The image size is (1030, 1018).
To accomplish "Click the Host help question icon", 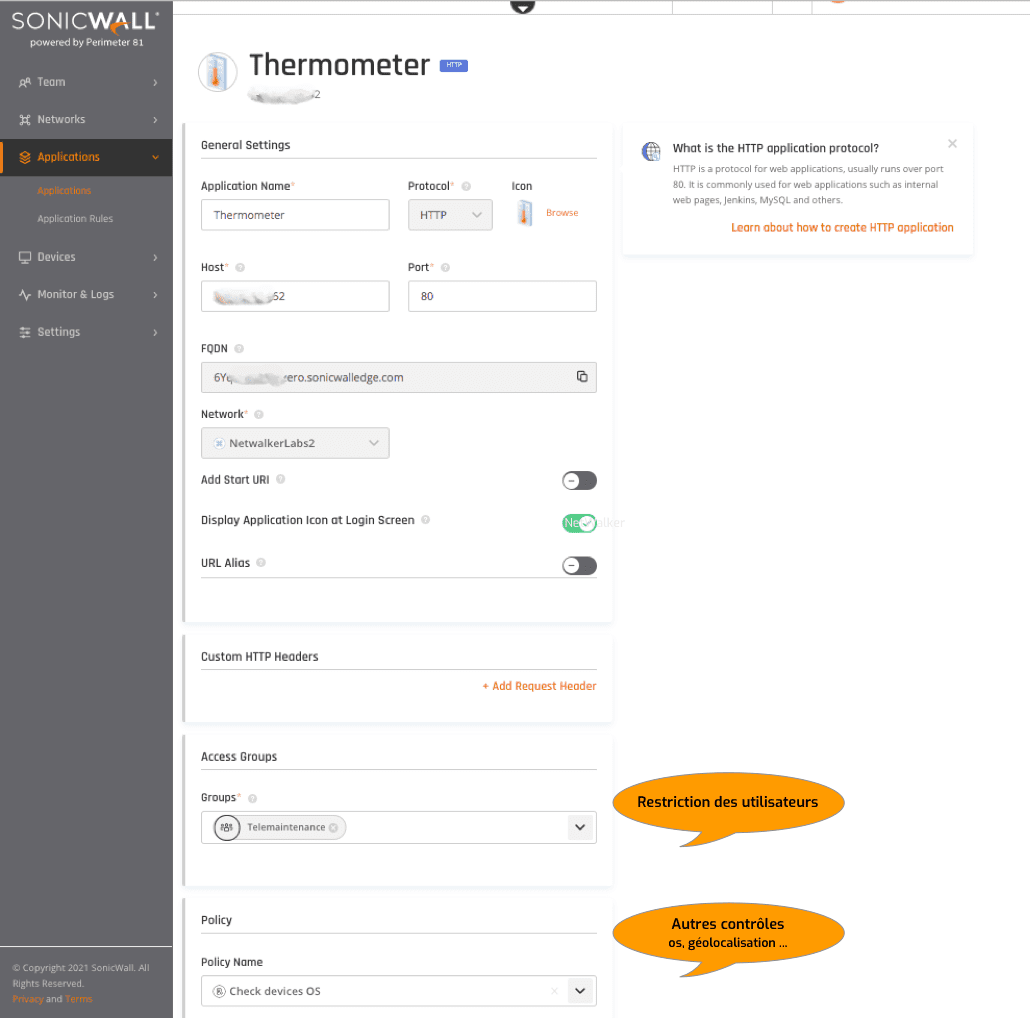I will coord(240,267).
